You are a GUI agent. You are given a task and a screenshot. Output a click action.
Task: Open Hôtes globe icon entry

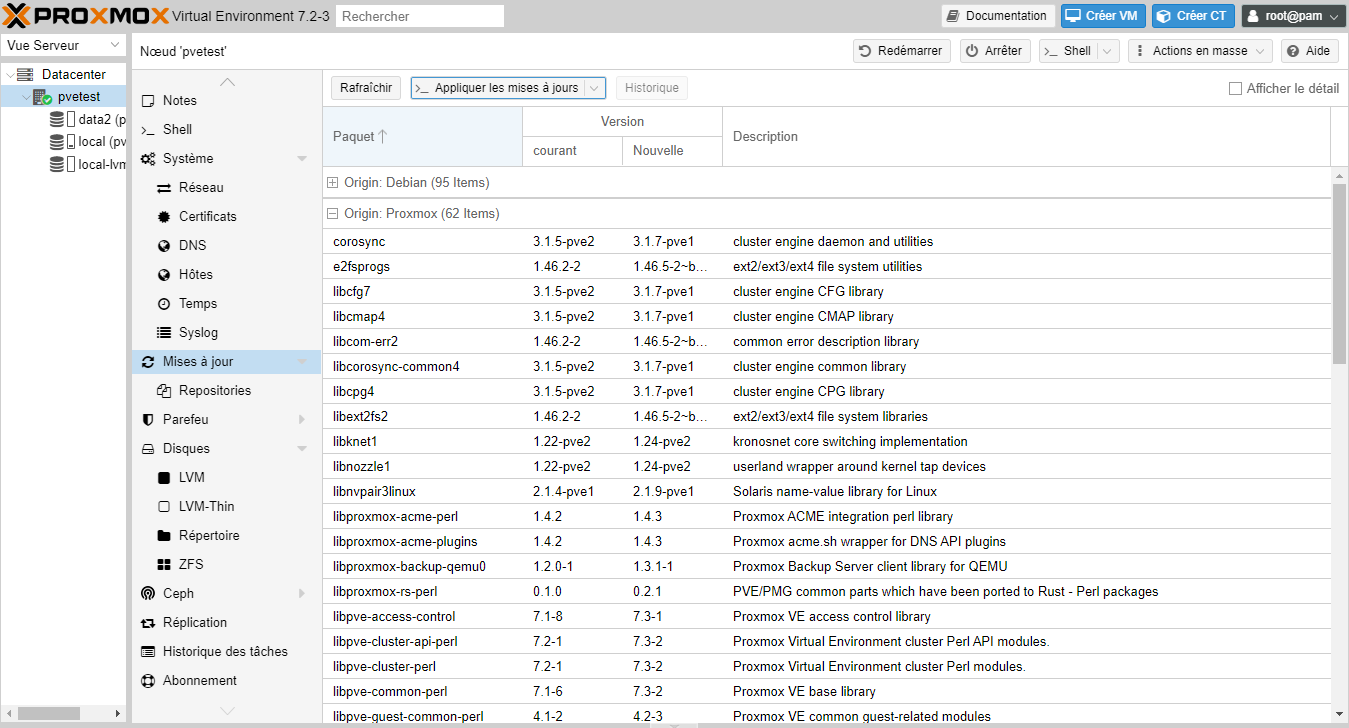point(164,274)
